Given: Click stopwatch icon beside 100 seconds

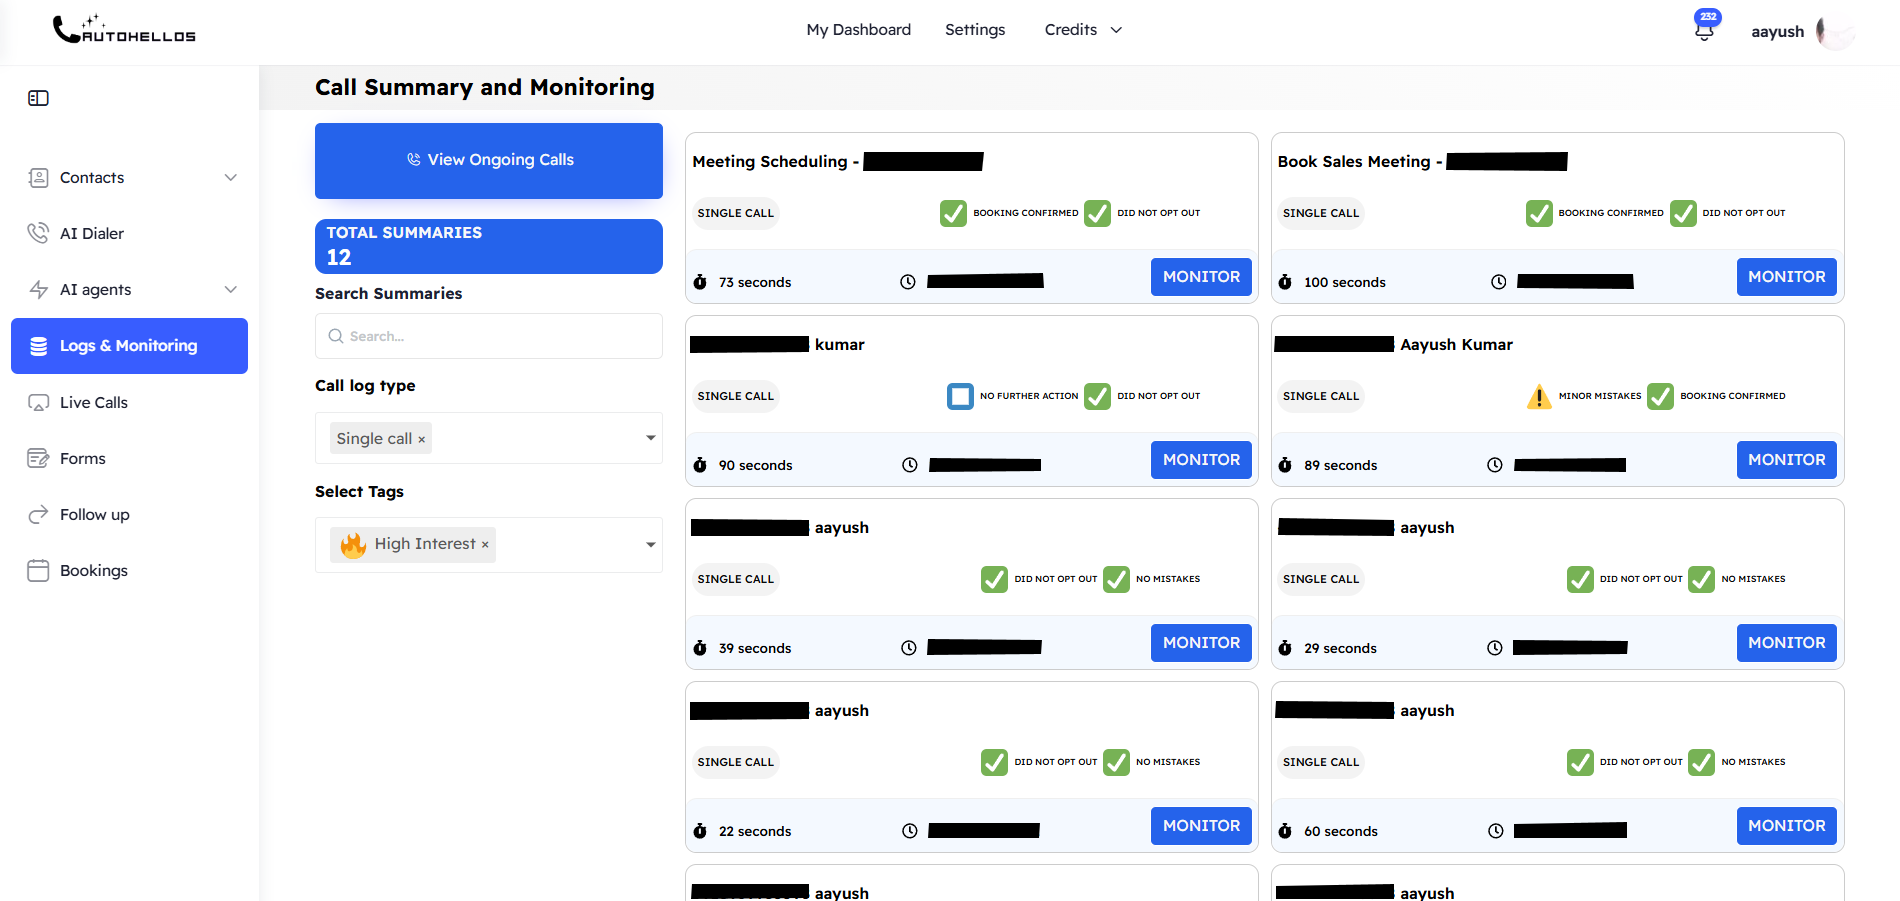Looking at the screenshot, I should click(1285, 283).
